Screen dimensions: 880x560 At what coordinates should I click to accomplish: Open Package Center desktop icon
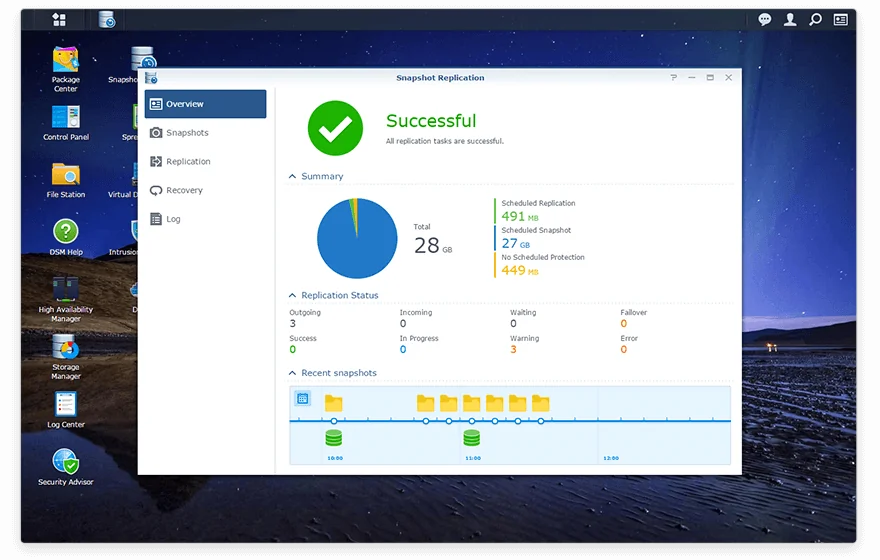click(x=66, y=60)
